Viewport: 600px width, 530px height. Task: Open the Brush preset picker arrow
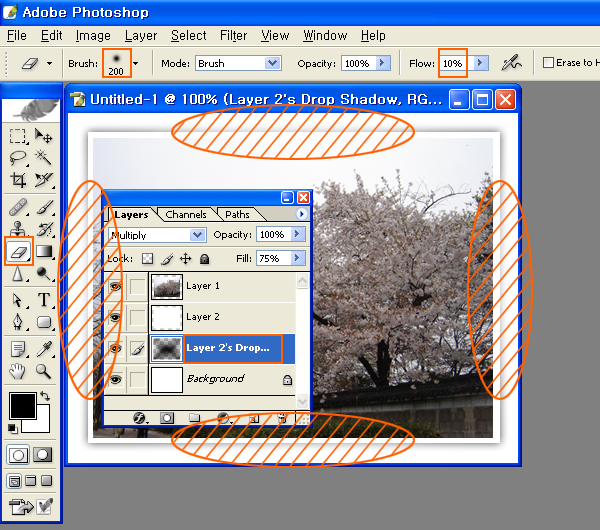tap(135, 63)
